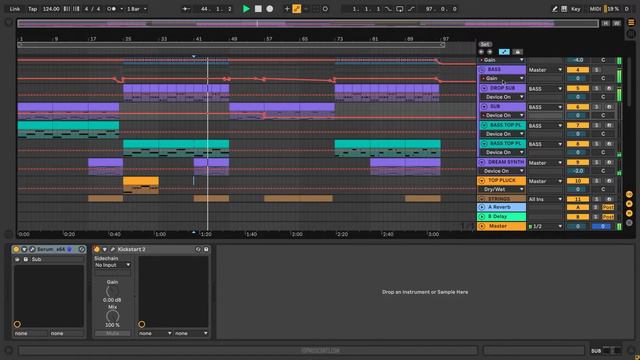Screen dimensions: 640x360
Task: Click Kickstart 2 hot-swap preset icon
Action: pyautogui.click(x=198, y=249)
